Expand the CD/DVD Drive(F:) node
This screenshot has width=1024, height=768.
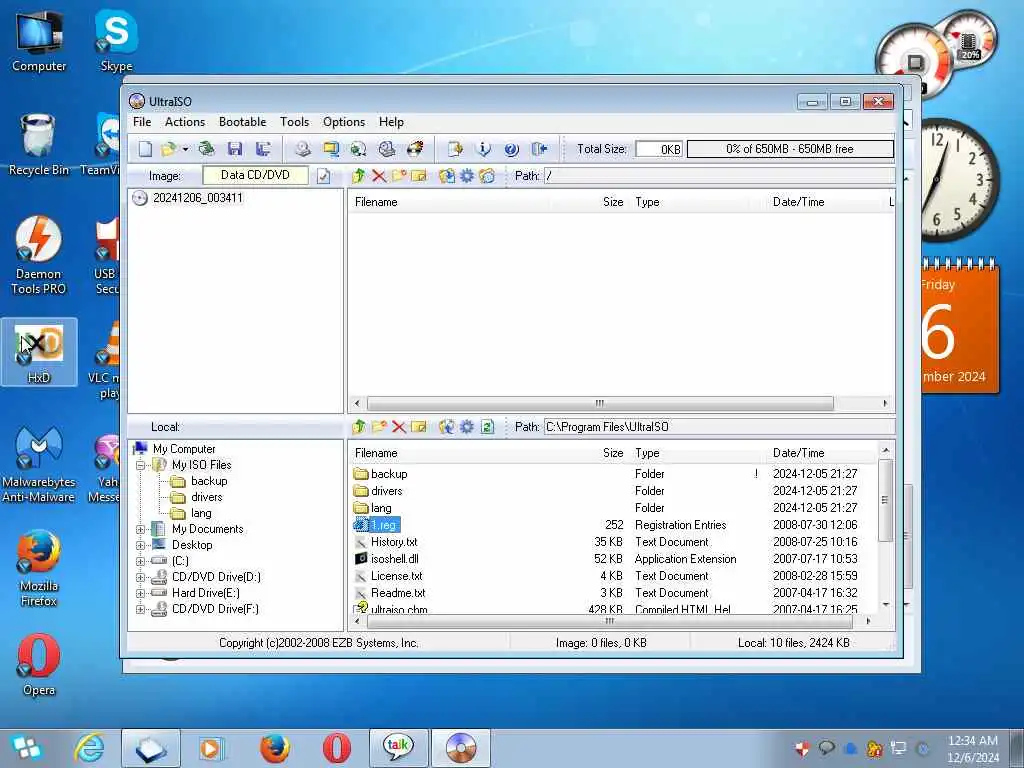coord(140,609)
